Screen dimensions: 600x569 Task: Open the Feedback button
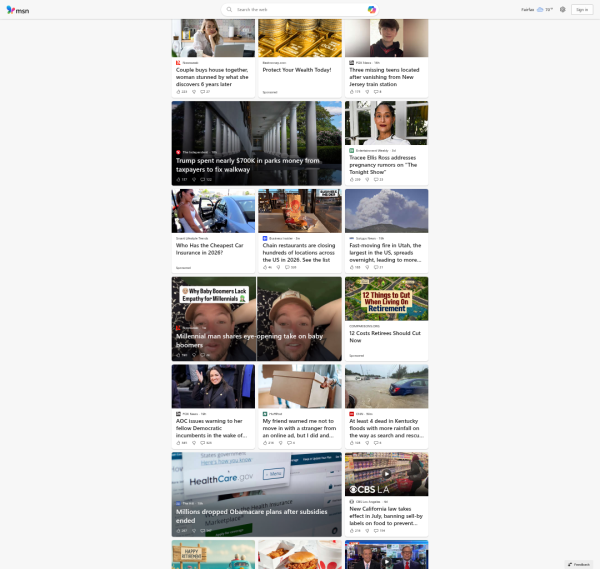[x=579, y=564]
